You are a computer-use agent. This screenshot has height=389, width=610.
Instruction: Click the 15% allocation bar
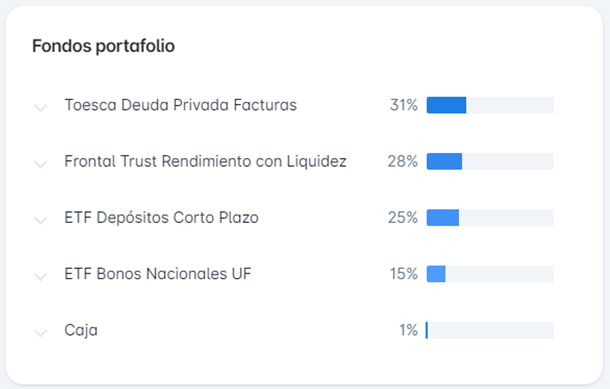pos(490,274)
